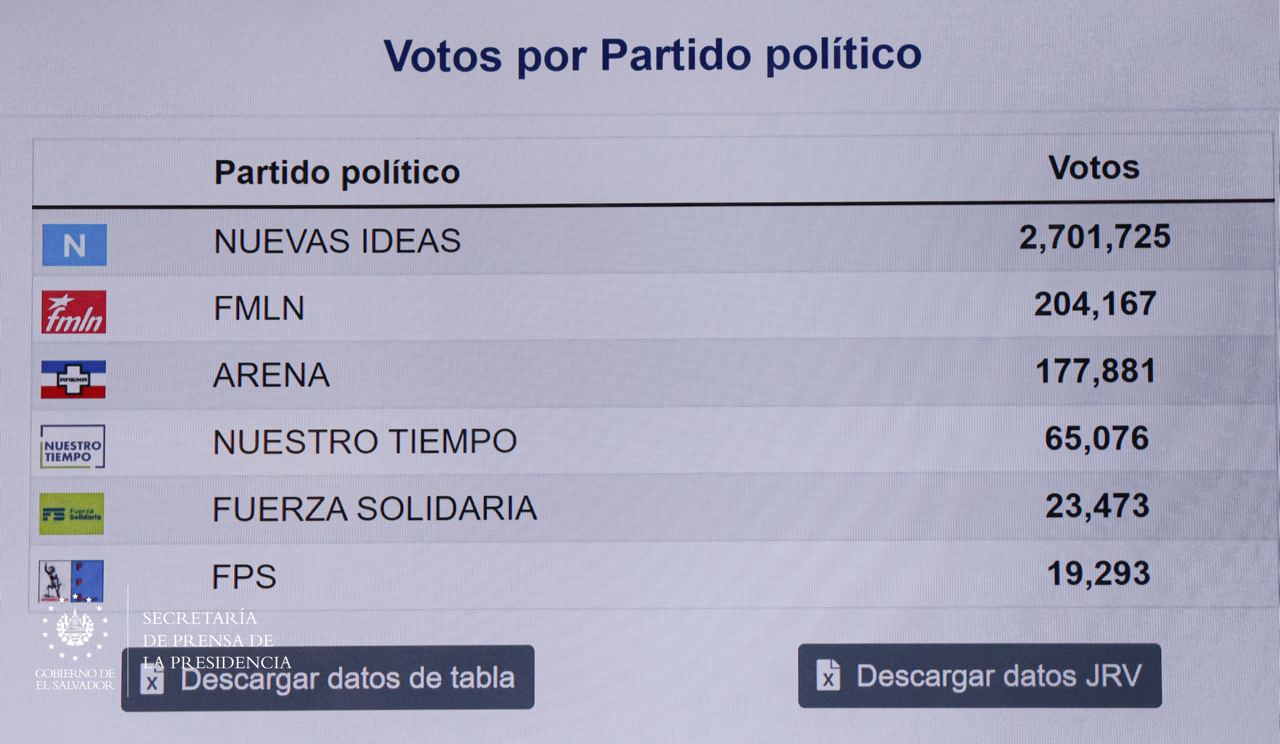Click the spreadsheet icon beside Descargar datos JRV
Image resolution: width=1280 pixels, height=744 pixels.
pos(828,675)
